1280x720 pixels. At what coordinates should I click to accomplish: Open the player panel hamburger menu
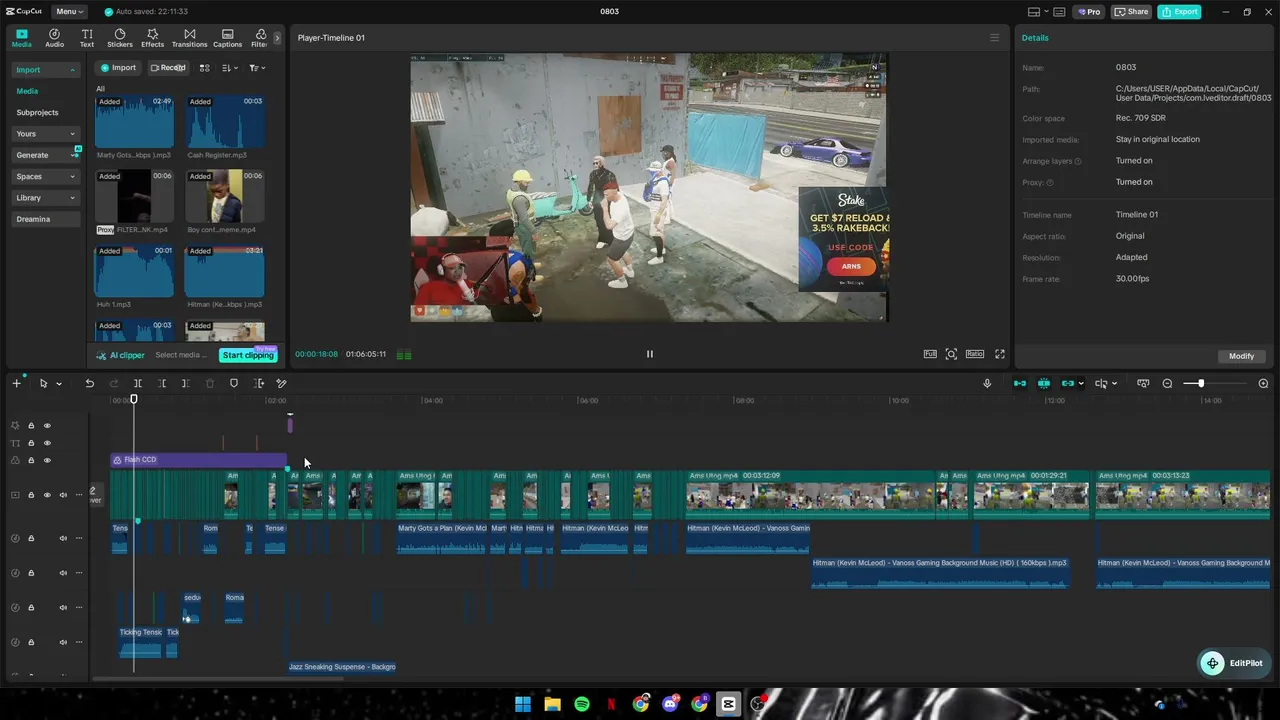[994, 38]
